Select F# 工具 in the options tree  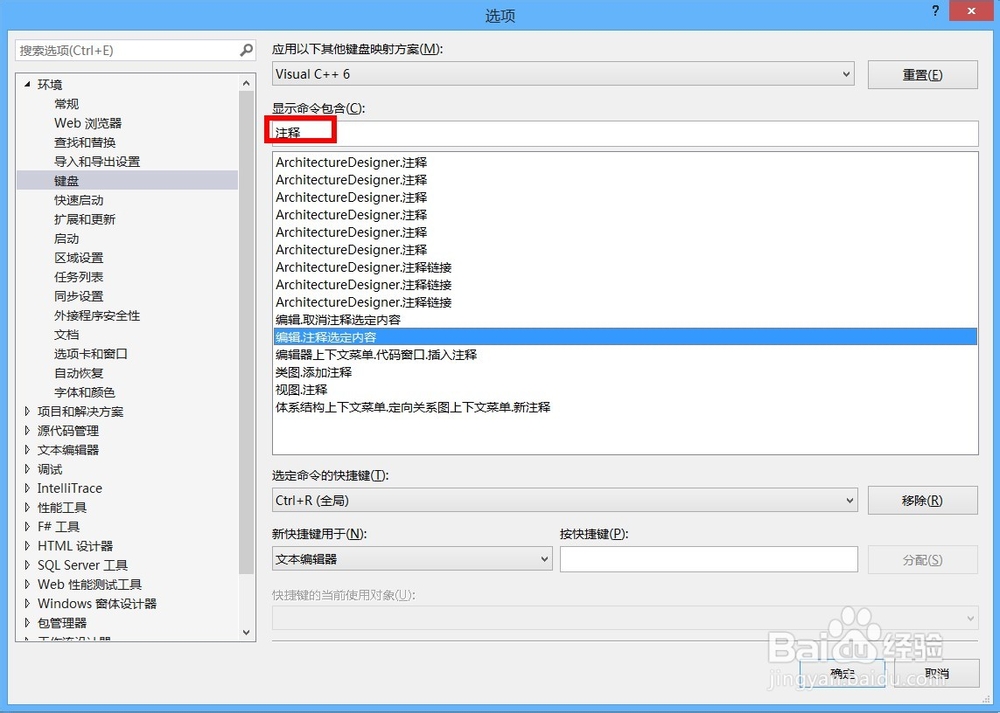(58, 527)
